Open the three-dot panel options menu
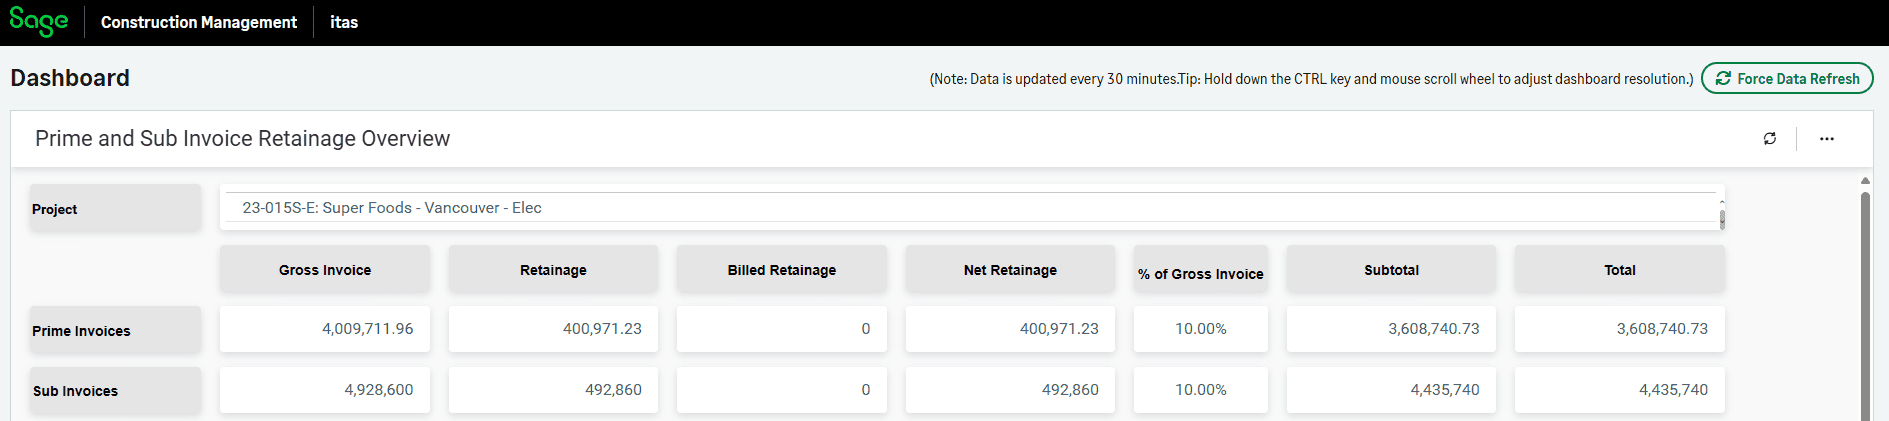This screenshot has width=1889, height=421. [1827, 139]
